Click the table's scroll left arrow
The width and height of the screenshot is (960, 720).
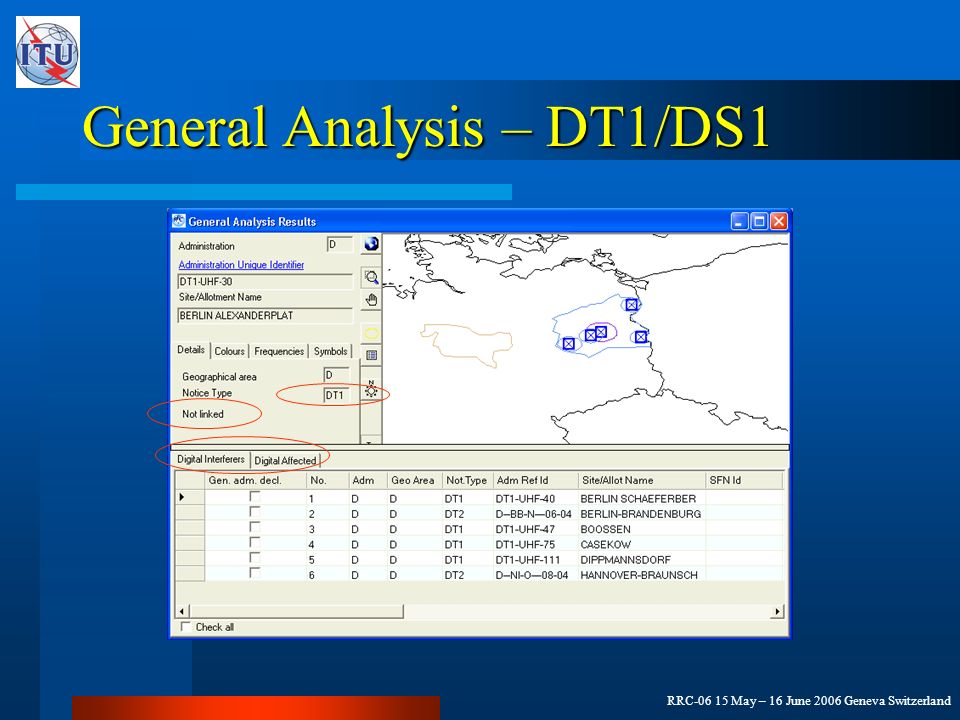[x=182, y=611]
